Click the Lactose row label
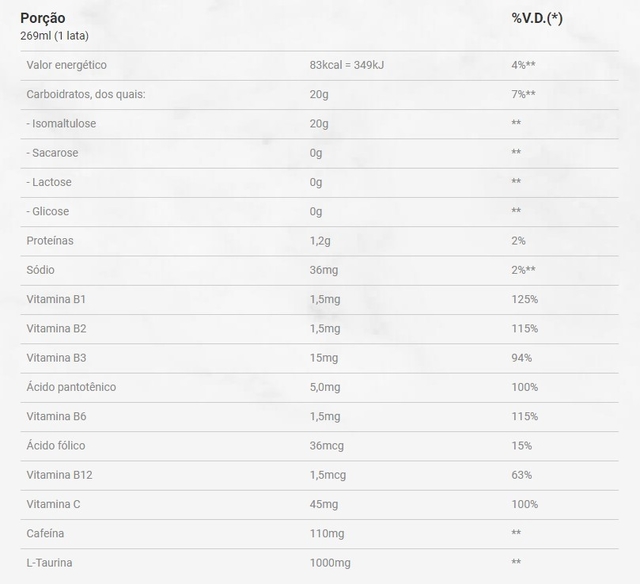Image resolution: width=640 pixels, height=584 pixels. [49, 182]
